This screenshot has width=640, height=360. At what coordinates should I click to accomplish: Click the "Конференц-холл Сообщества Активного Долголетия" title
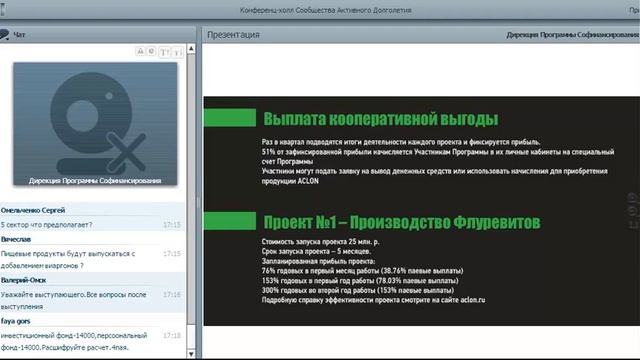pos(325,10)
